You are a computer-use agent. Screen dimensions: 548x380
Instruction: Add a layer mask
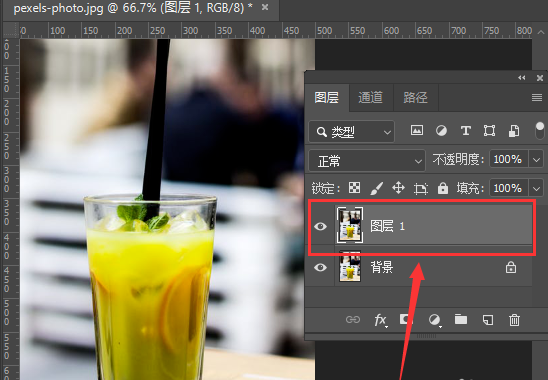click(x=406, y=319)
